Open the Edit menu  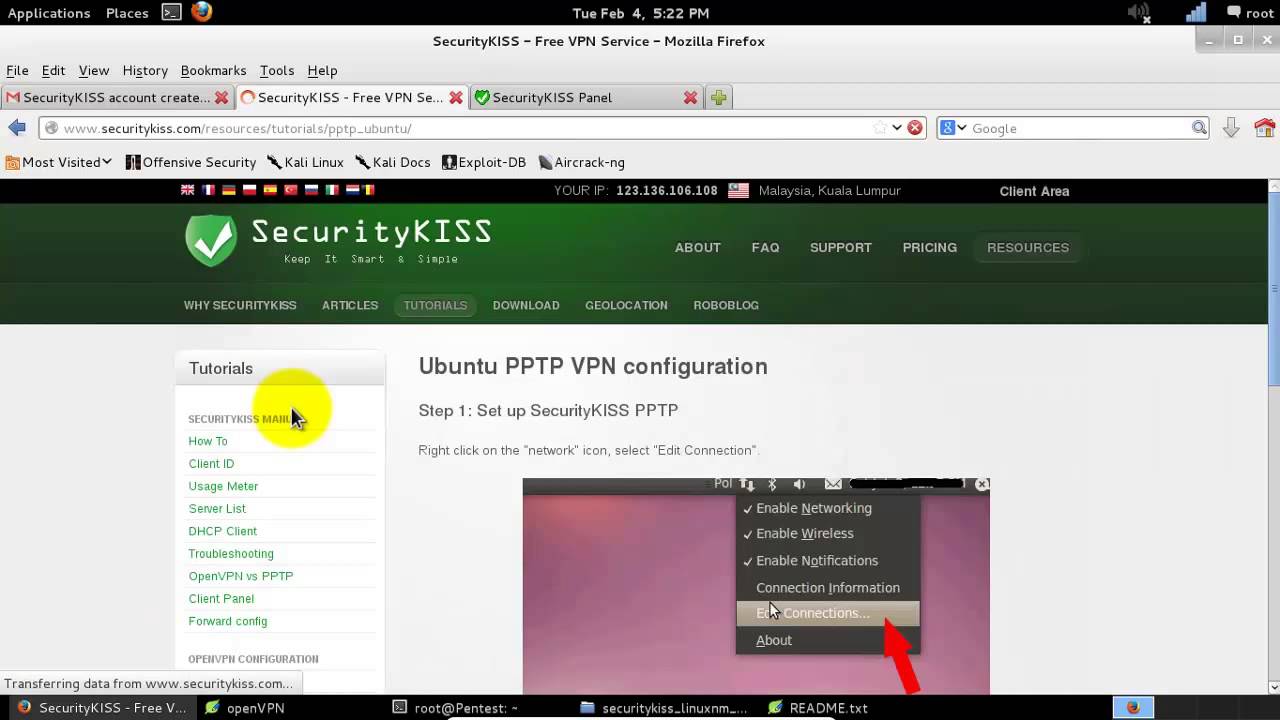tap(53, 70)
